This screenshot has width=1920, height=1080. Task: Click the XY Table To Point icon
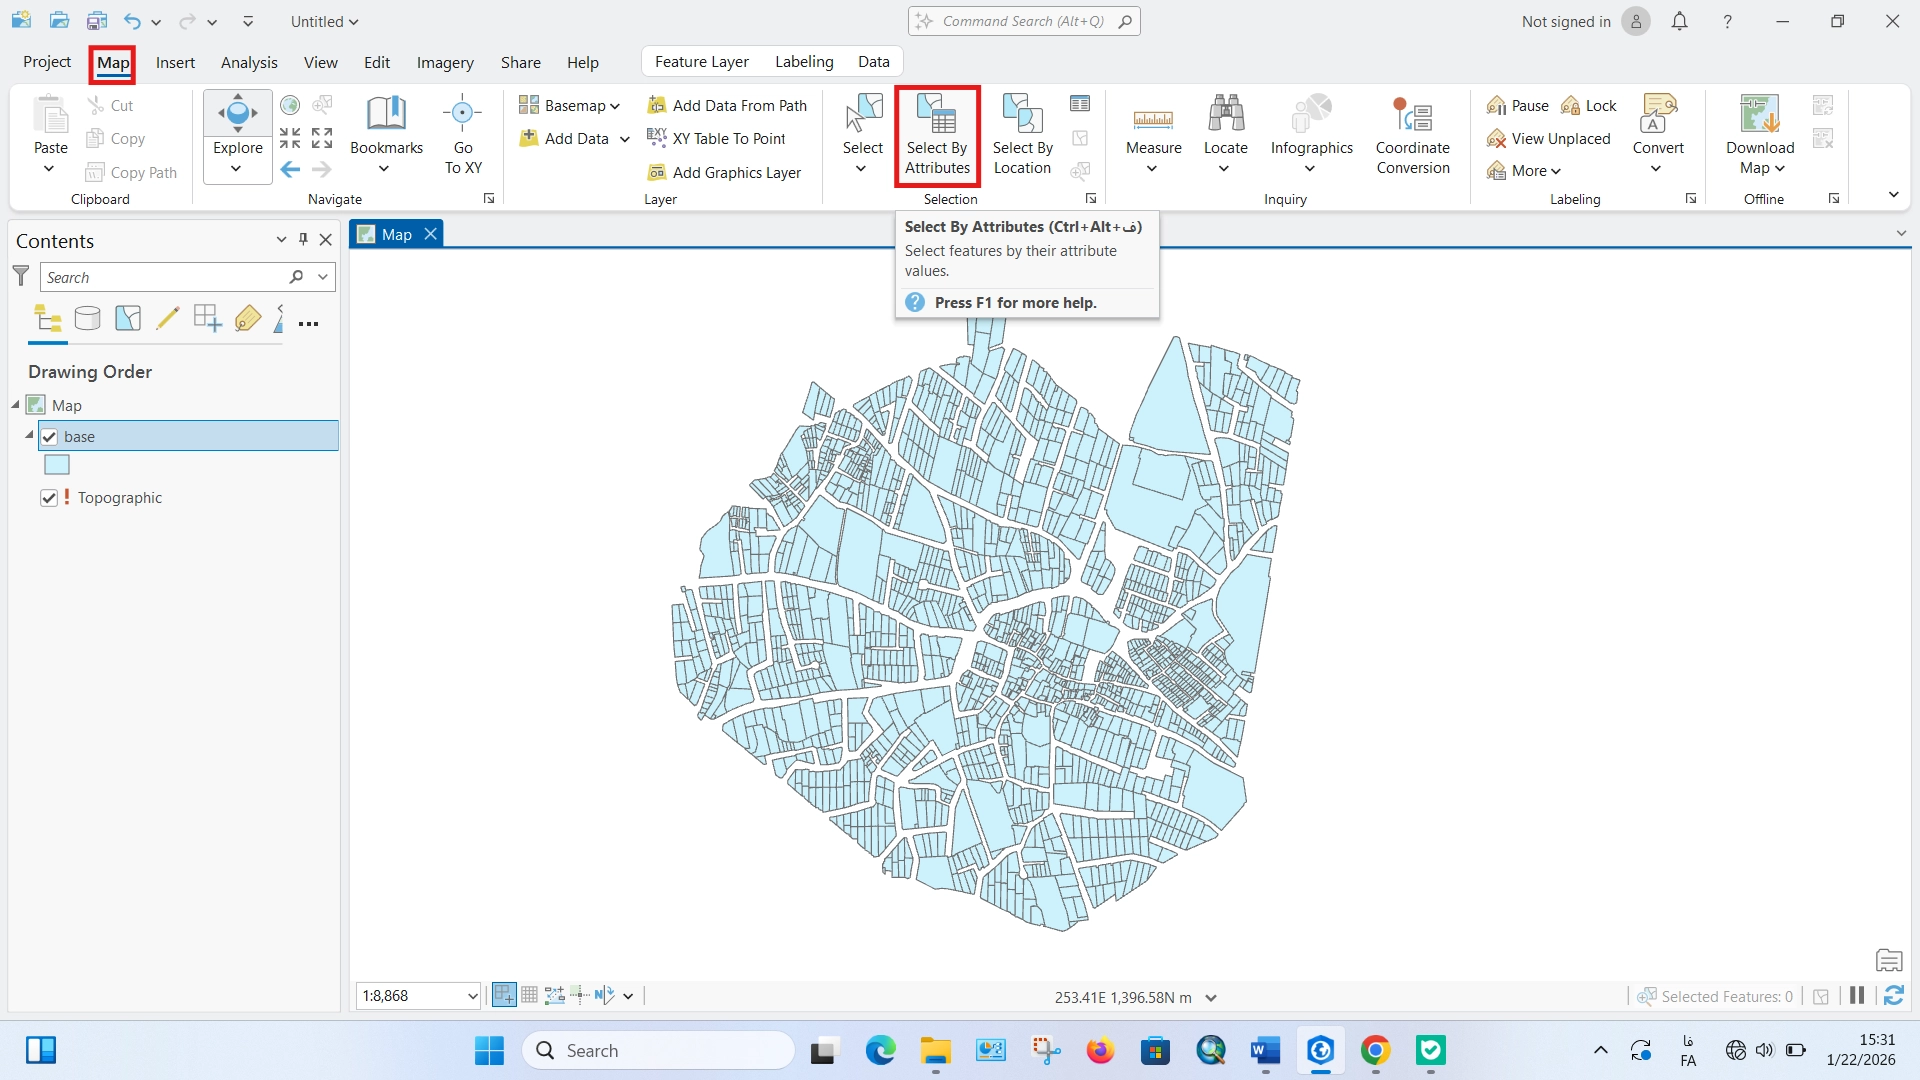tap(657, 138)
